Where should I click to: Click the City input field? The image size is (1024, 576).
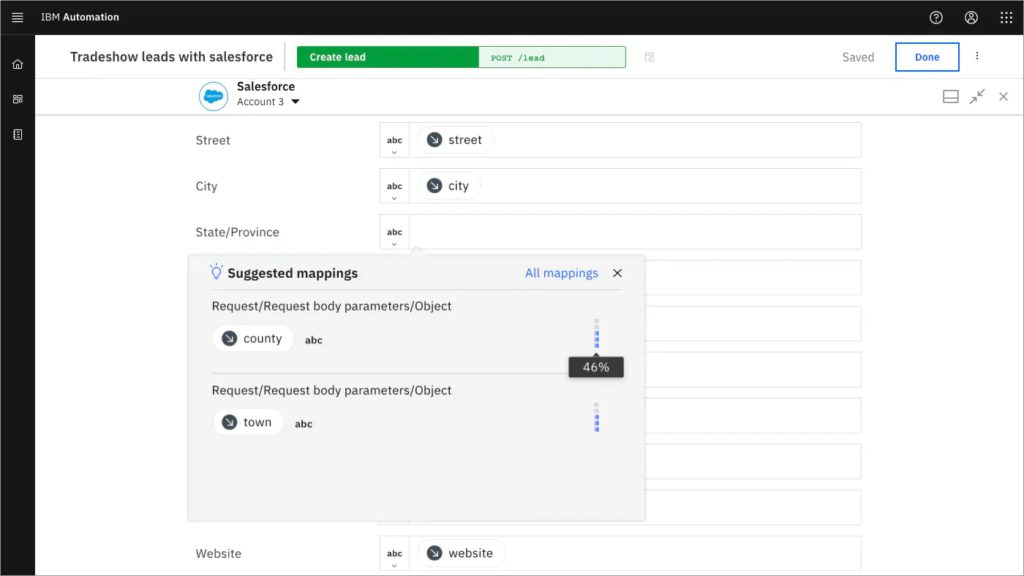tap(635, 186)
